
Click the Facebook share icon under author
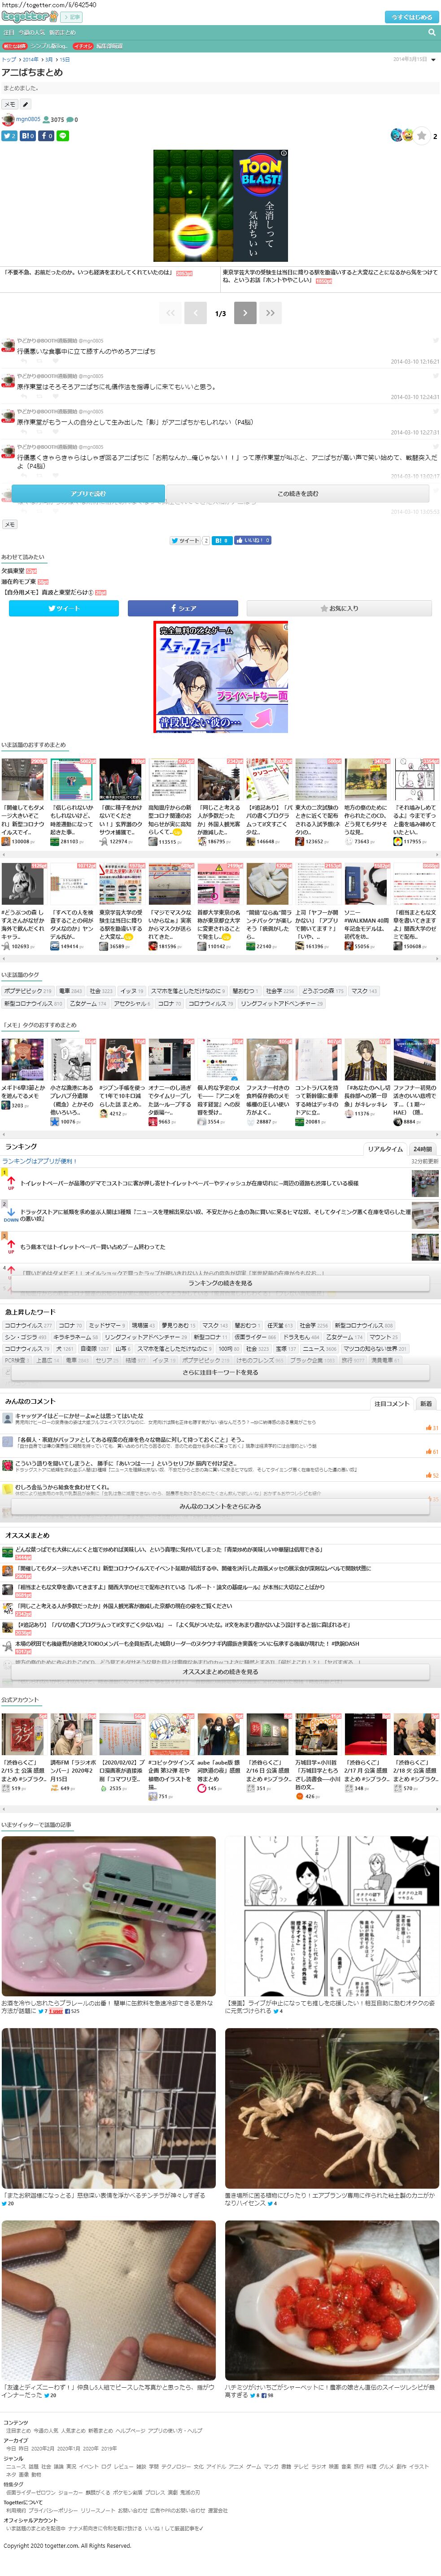[x=46, y=135]
